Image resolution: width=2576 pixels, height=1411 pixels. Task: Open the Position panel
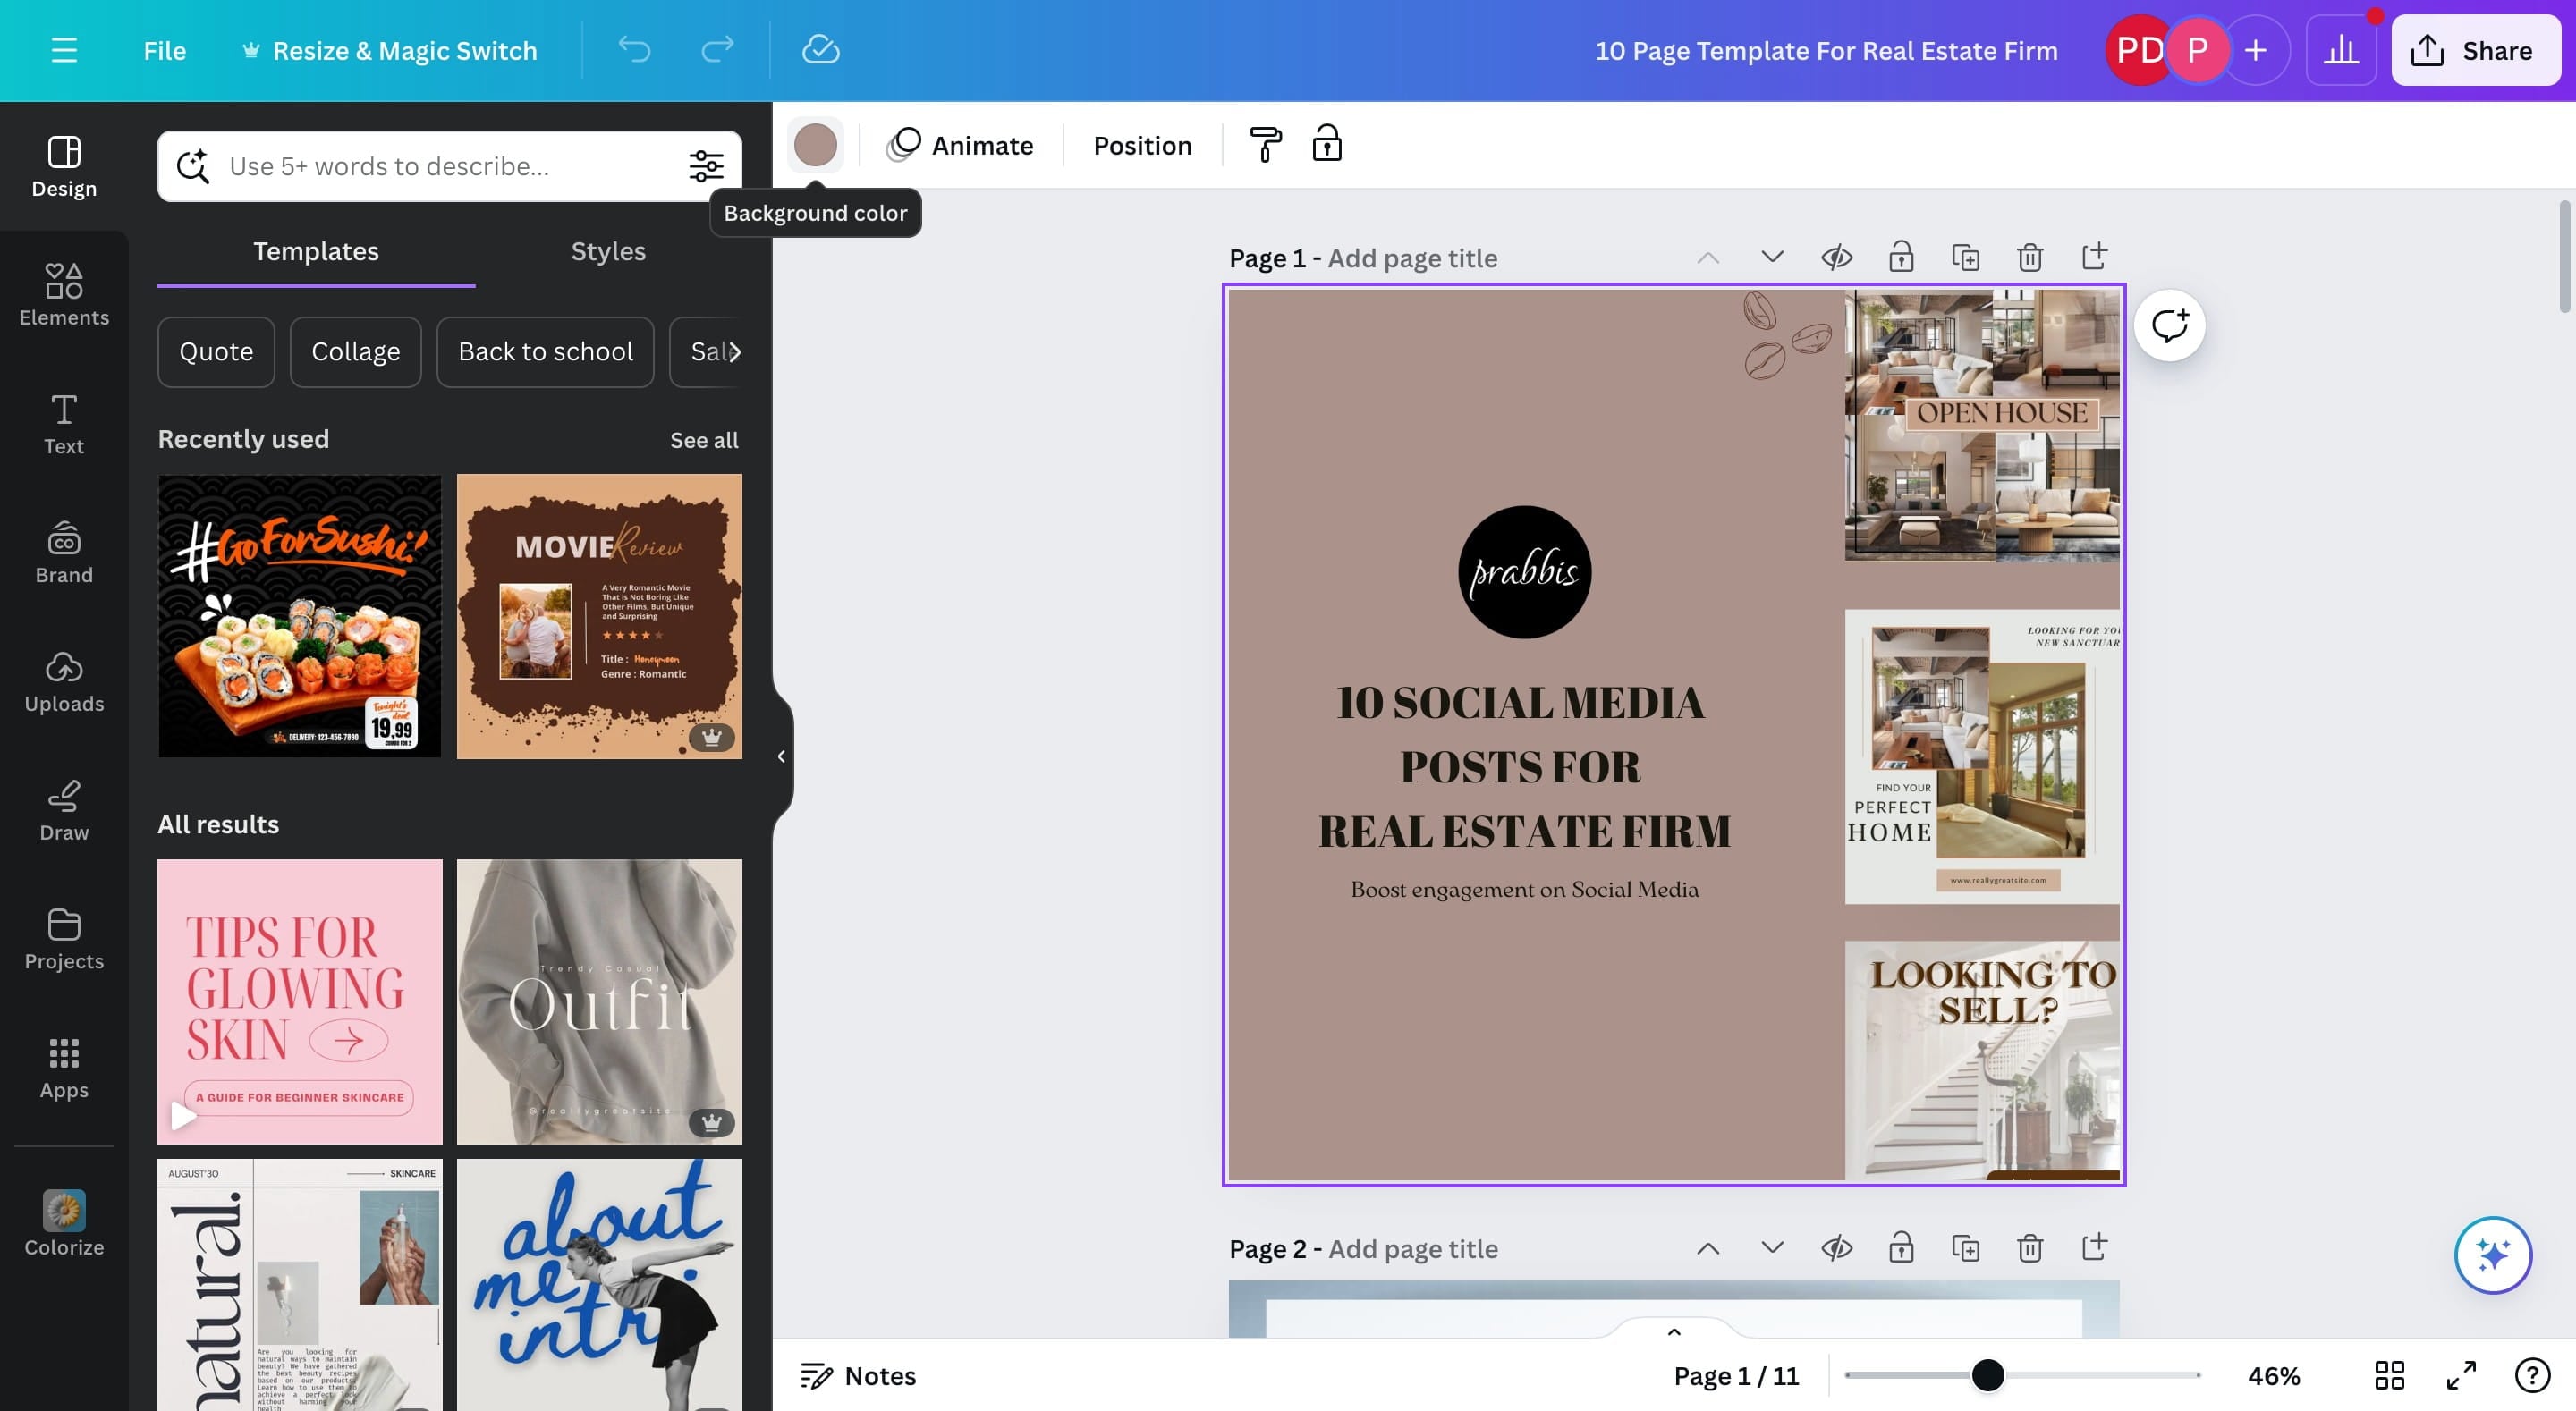coord(1142,145)
